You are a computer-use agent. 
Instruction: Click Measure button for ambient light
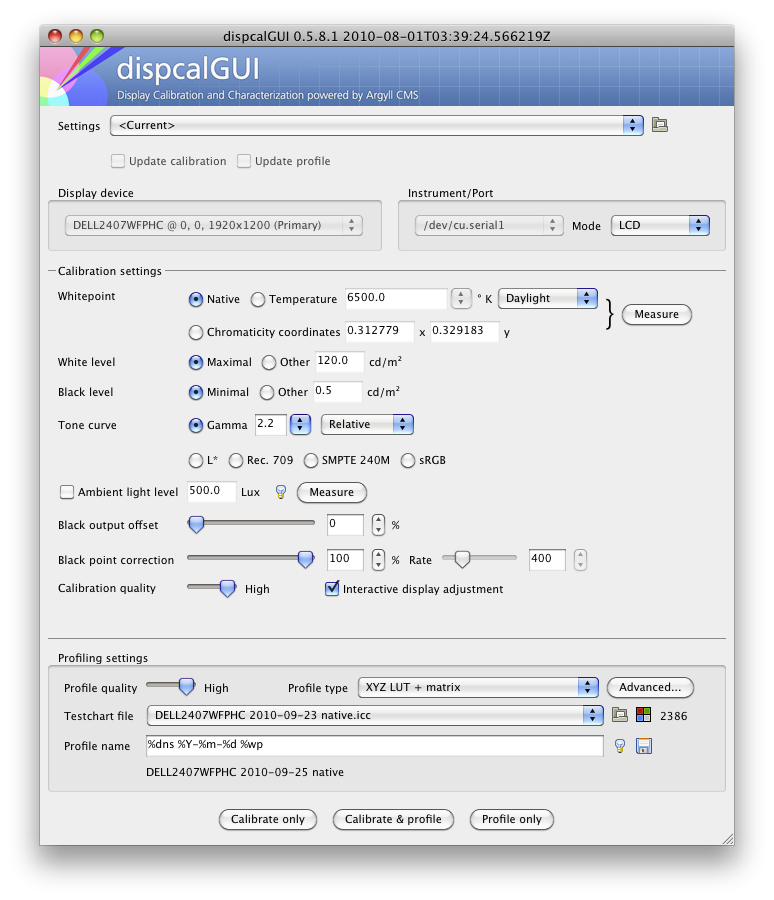tap(332, 492)
